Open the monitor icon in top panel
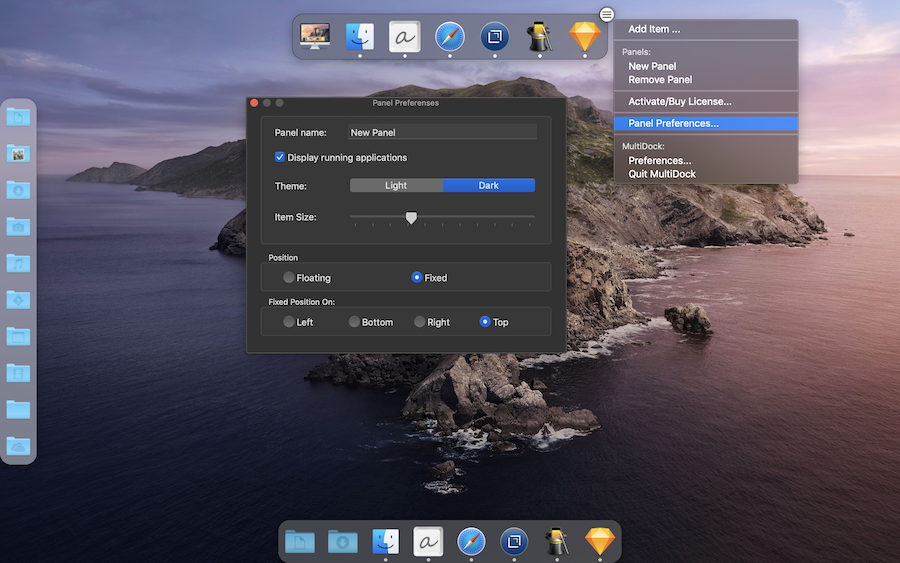 tap(315, 37)
